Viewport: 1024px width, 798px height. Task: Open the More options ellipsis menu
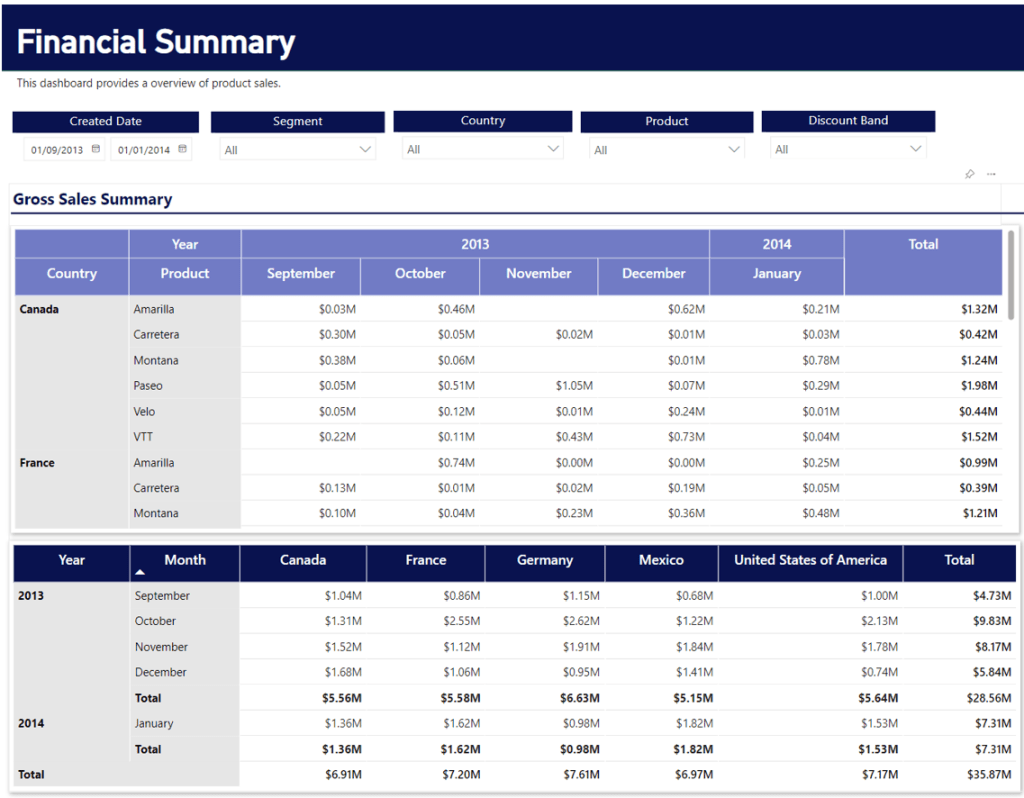coord(991,173)
